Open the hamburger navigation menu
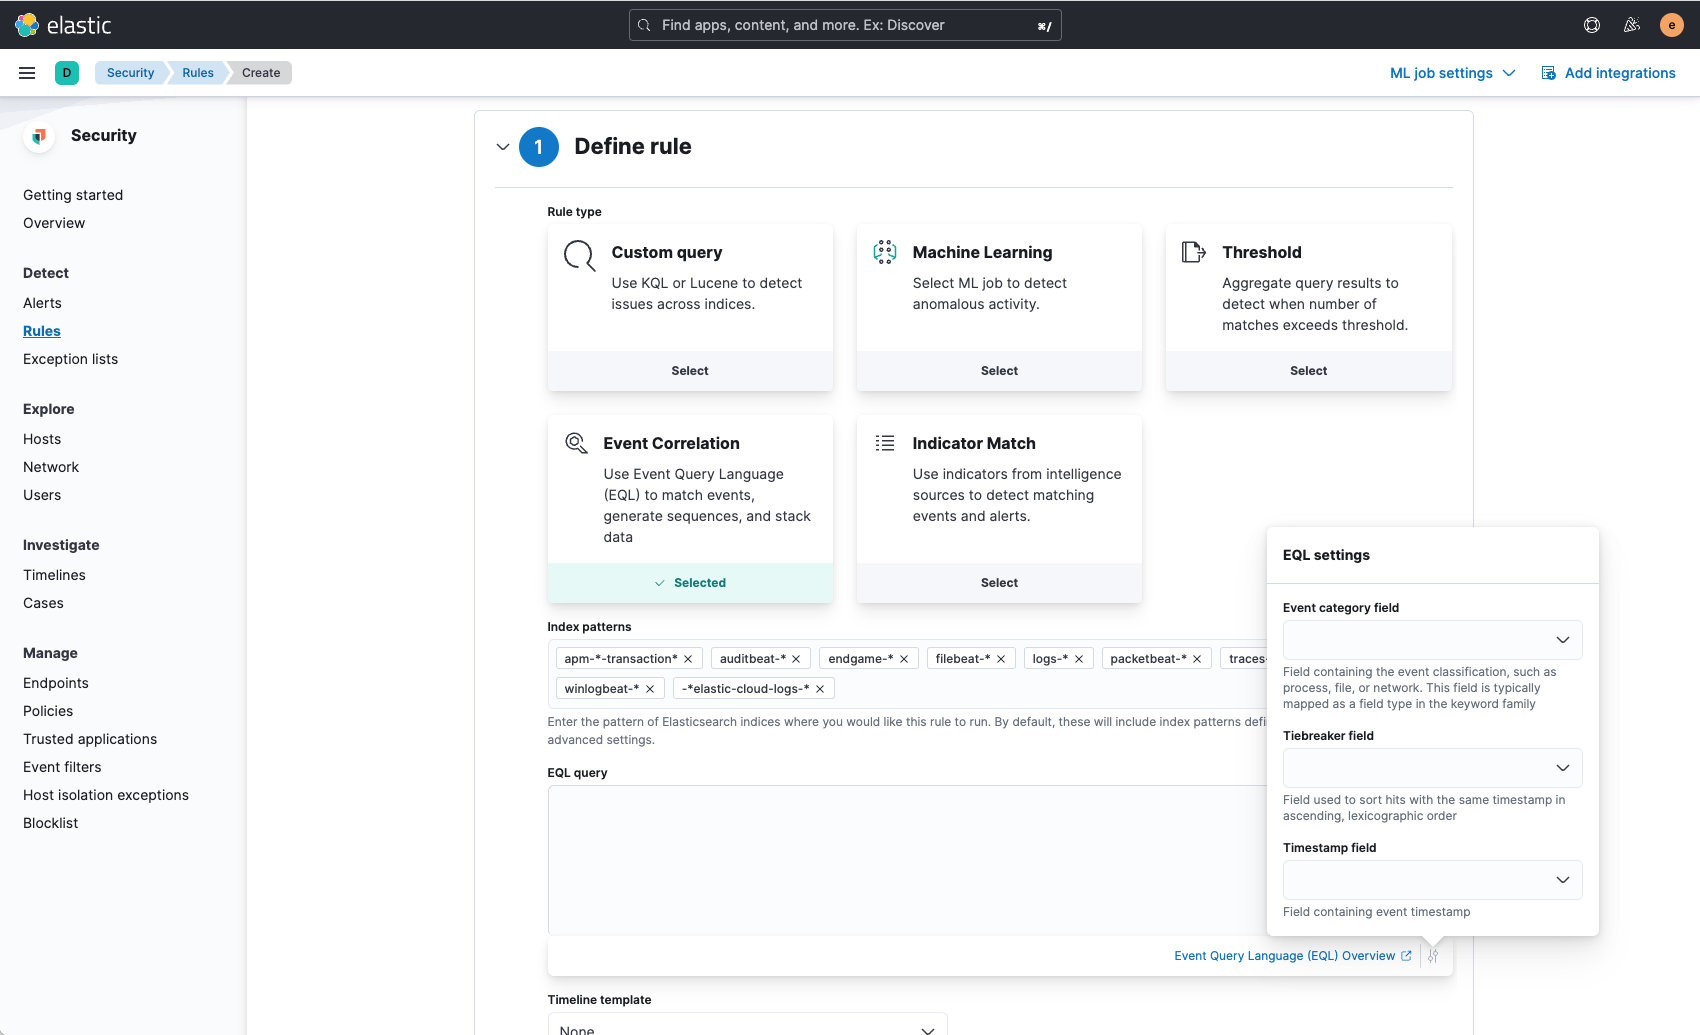The height and width of the screenshot is (1035, 1700). (27, 73)
